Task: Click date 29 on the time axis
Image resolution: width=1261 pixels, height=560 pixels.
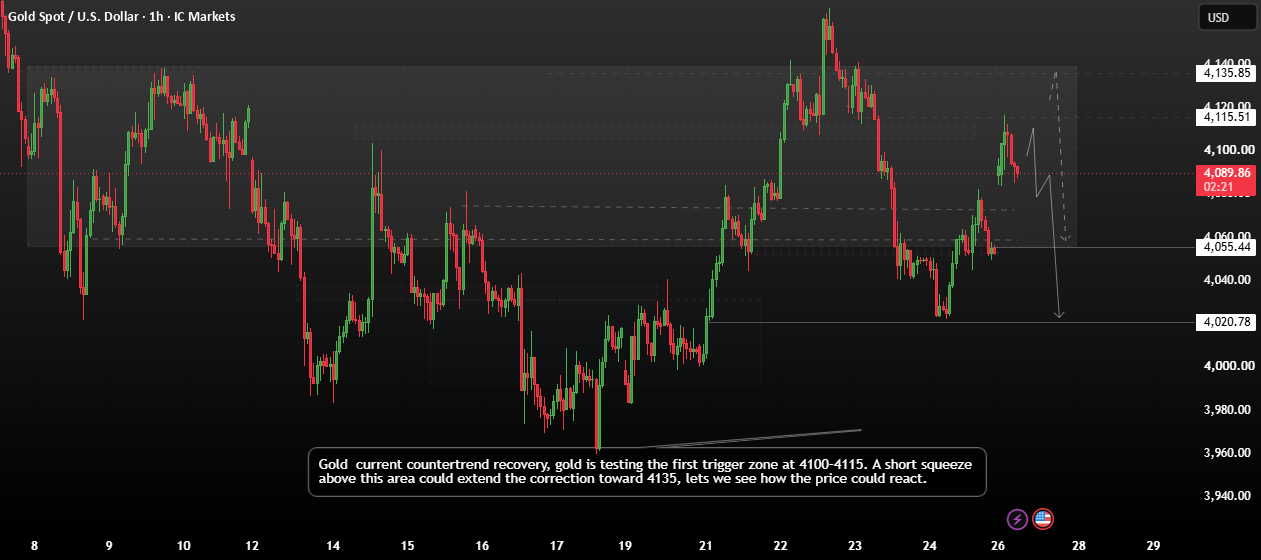Action: (x=1153, y=546)
